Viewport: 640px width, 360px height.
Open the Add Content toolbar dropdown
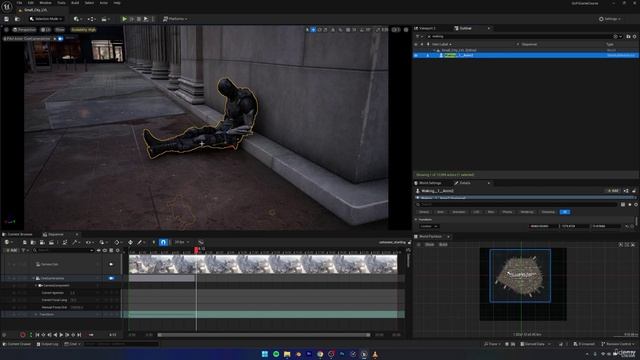tap(77, 19)
